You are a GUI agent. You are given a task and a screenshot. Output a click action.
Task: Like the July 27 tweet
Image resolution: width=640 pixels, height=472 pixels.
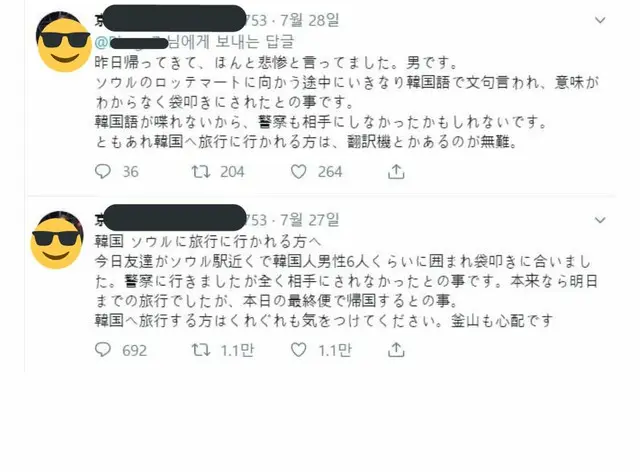point(298,350)
